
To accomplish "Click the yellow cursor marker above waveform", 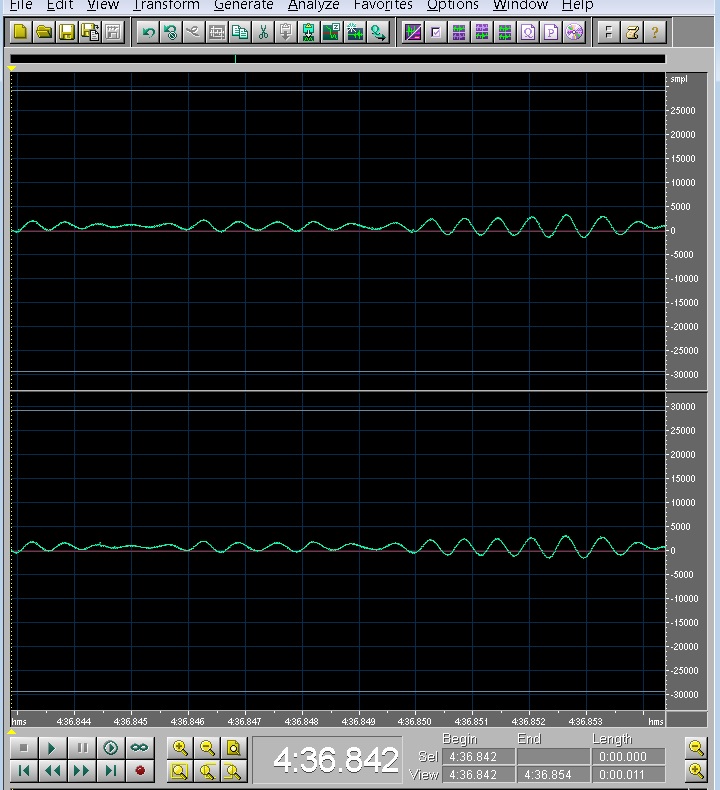I will 12,68.
